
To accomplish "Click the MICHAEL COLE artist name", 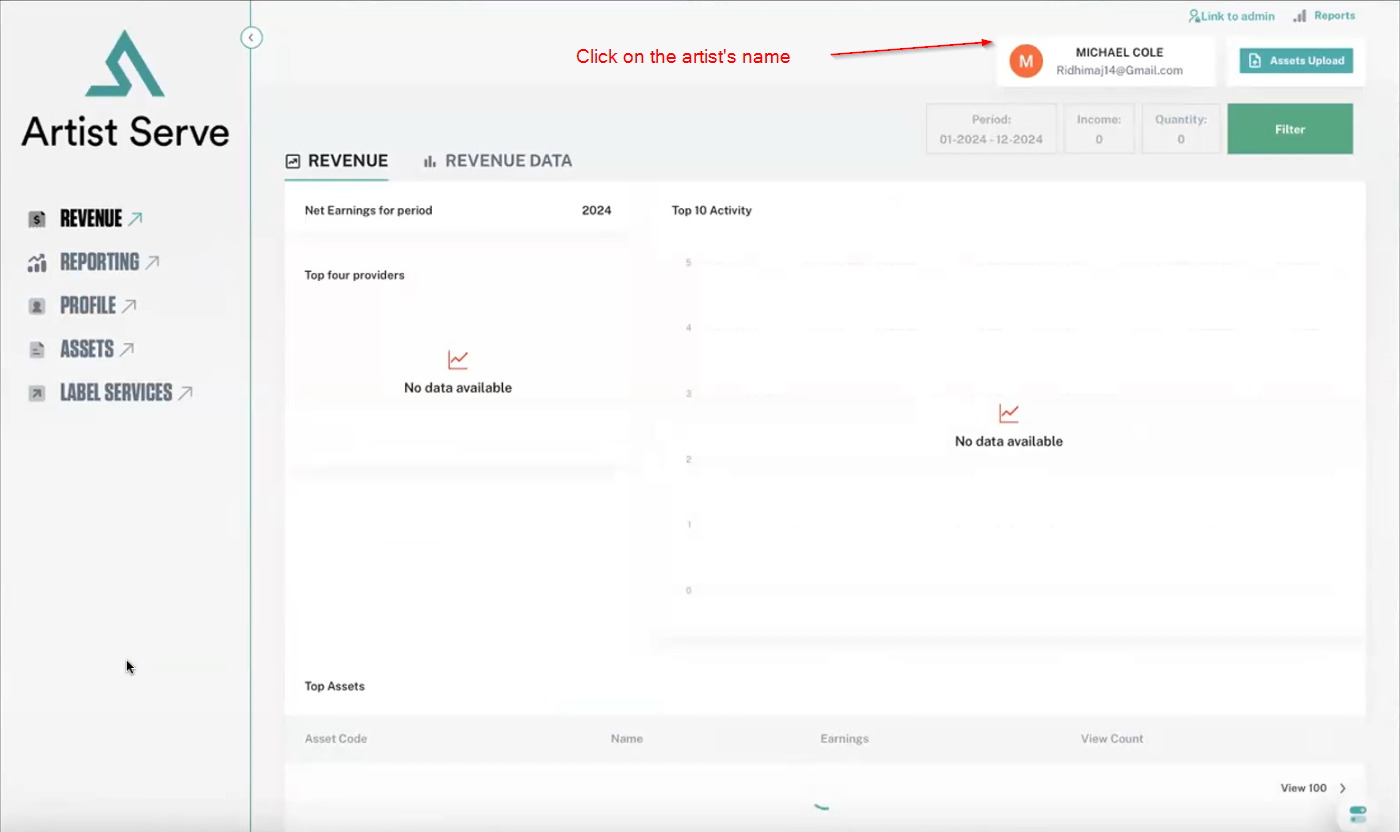I will (1119, 52).
